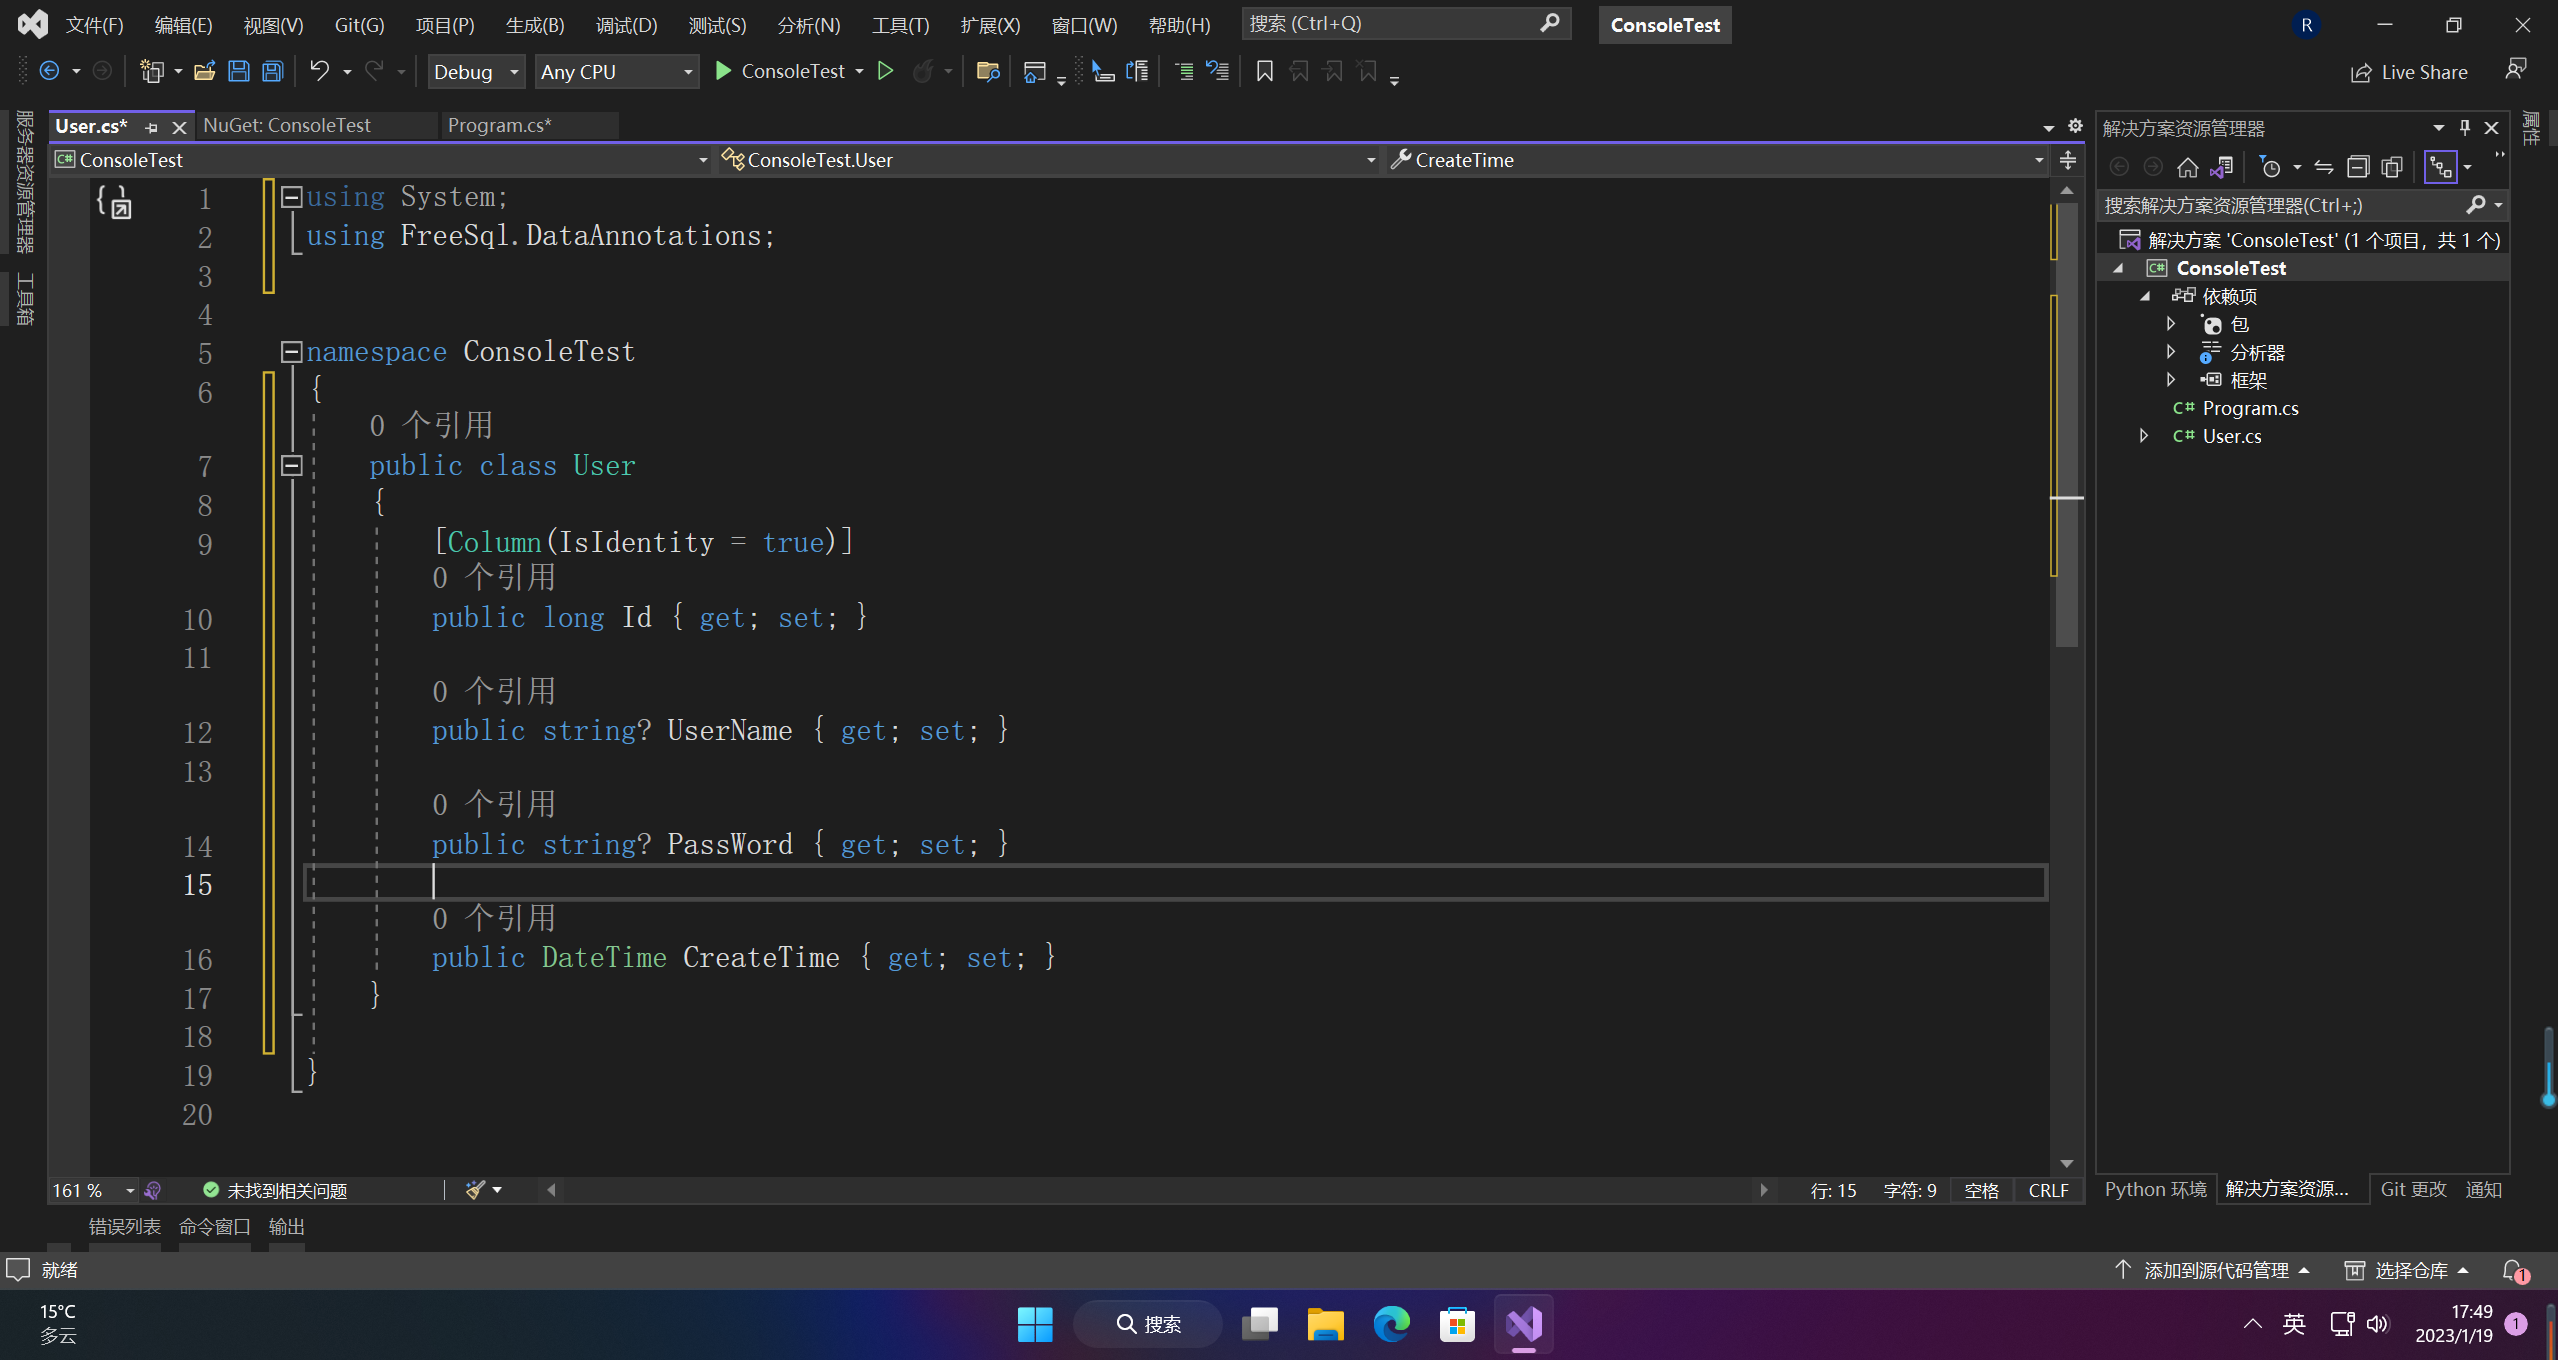The width and height of the screenshot is (2558, 1360).
Task: Click pending changes filter clock icon
Action: coord(2271,167)
